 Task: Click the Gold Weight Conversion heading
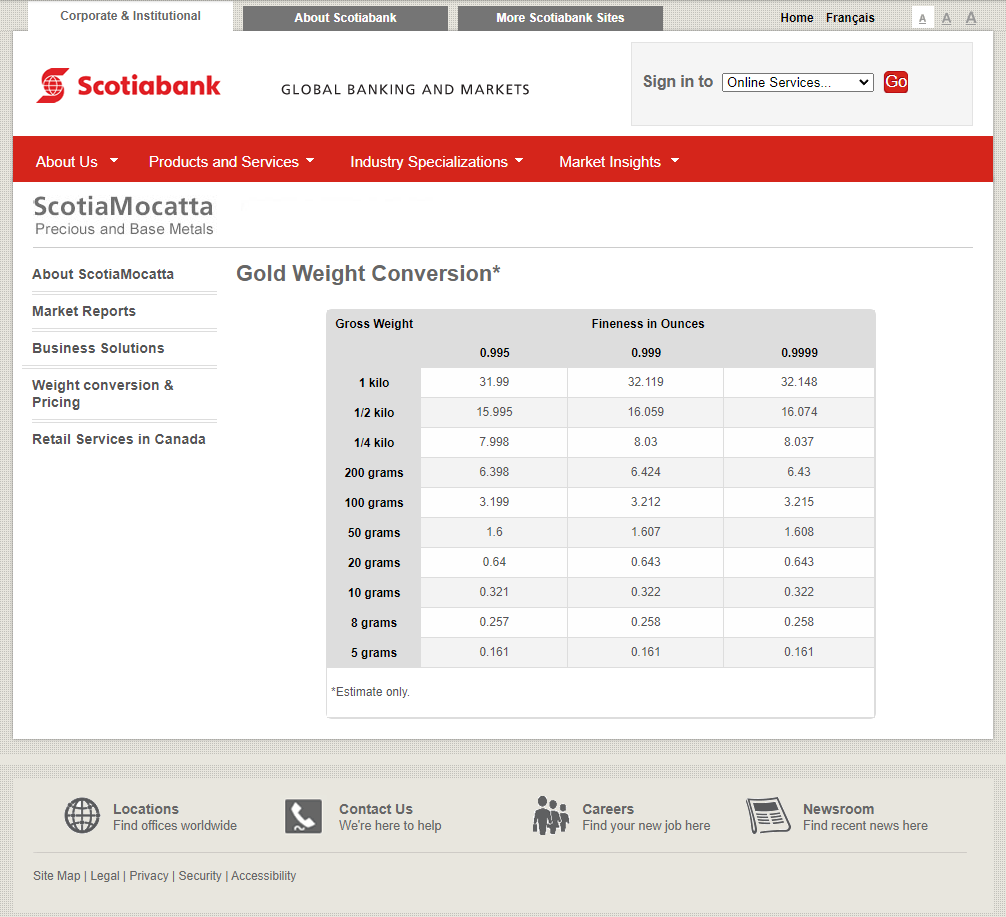(x=368, y=273)
